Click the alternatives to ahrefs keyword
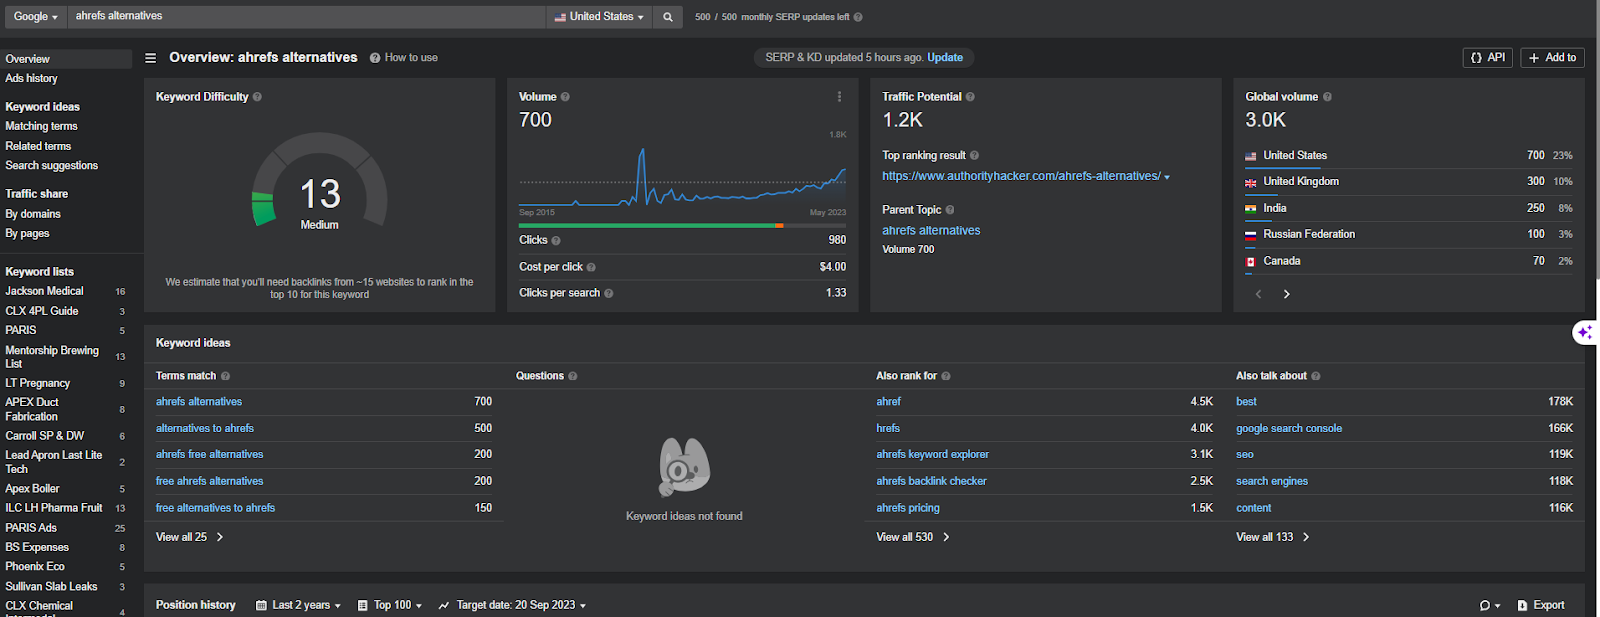The width and height of the screenshot is (1600, 617). (x=205, y=429)
